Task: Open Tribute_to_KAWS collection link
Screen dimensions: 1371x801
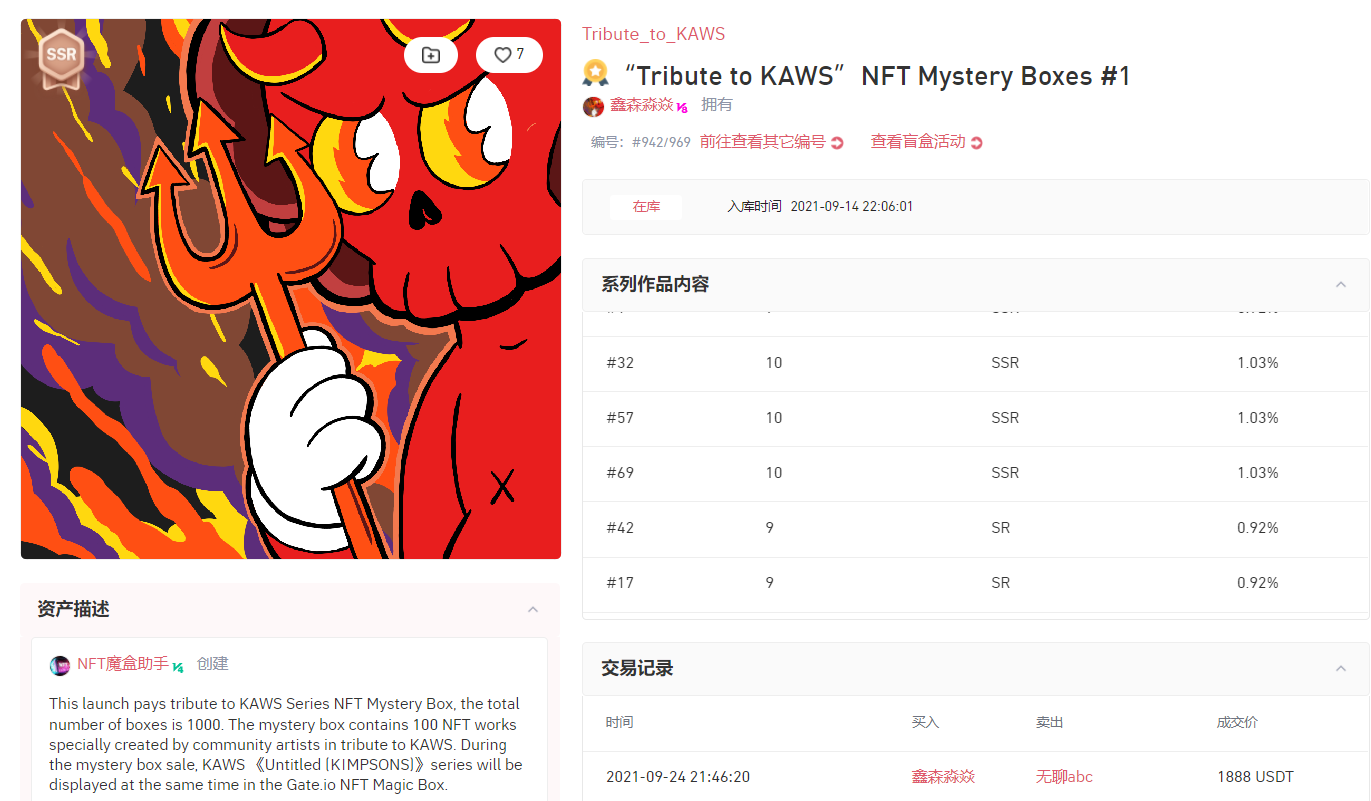Action: 654,34
